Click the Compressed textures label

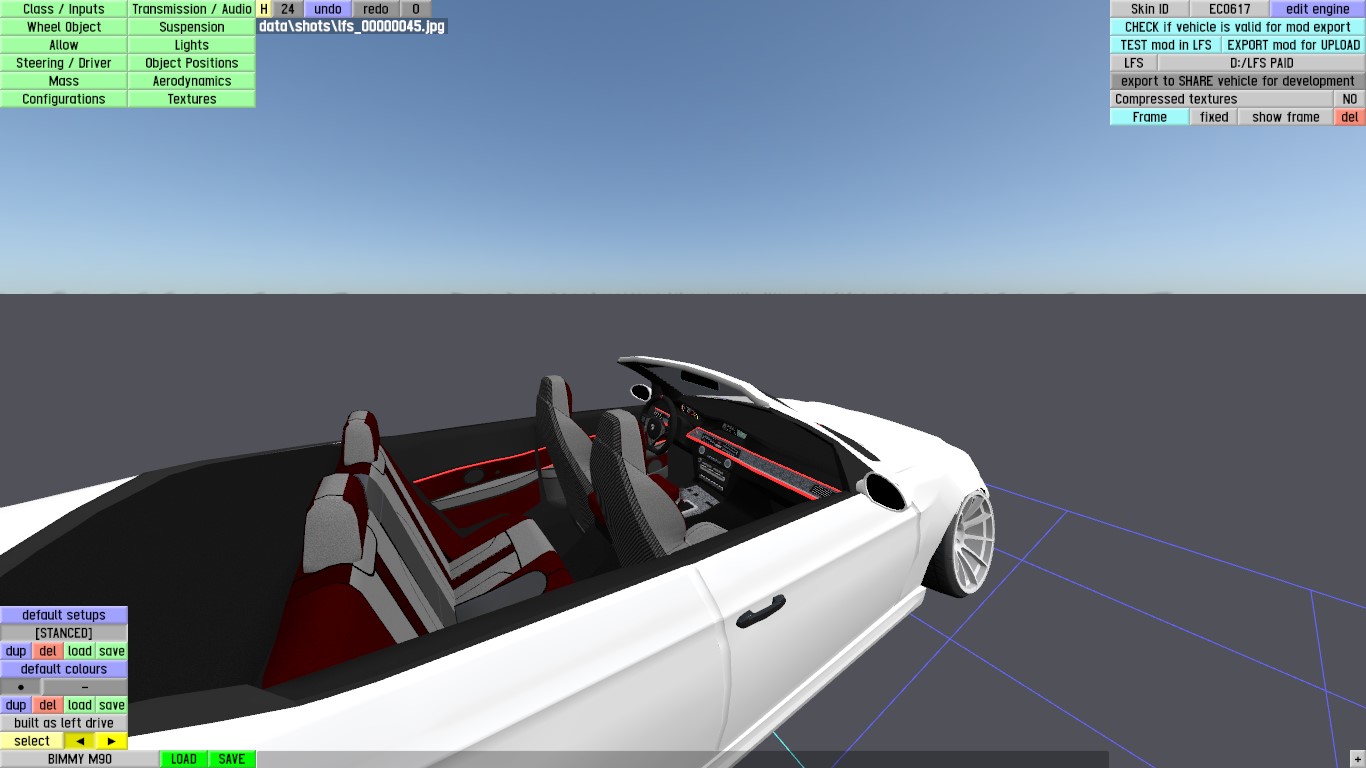[1222, 99]
